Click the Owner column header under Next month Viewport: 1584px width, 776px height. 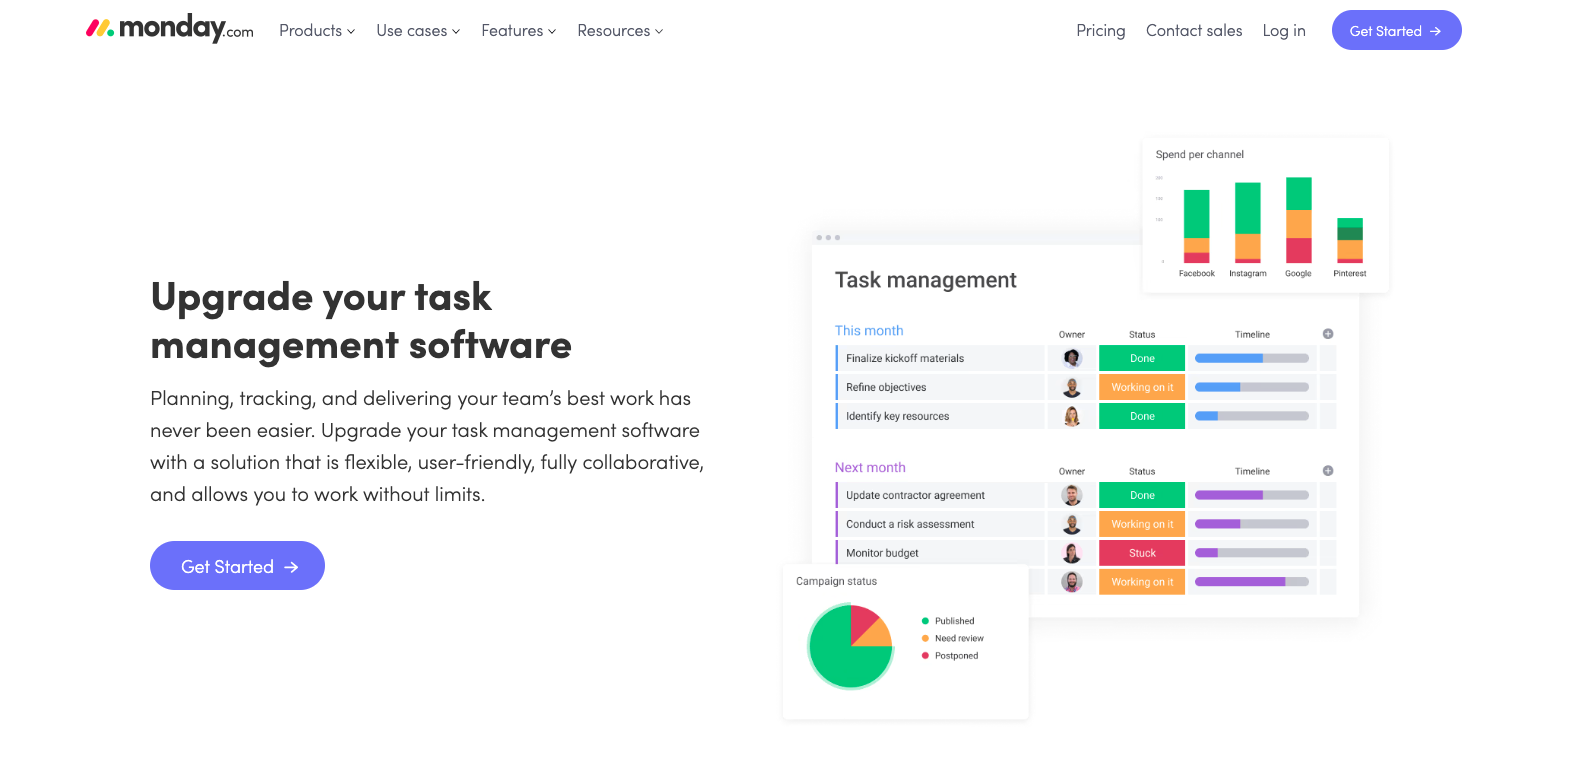[x=1072, y=472]
